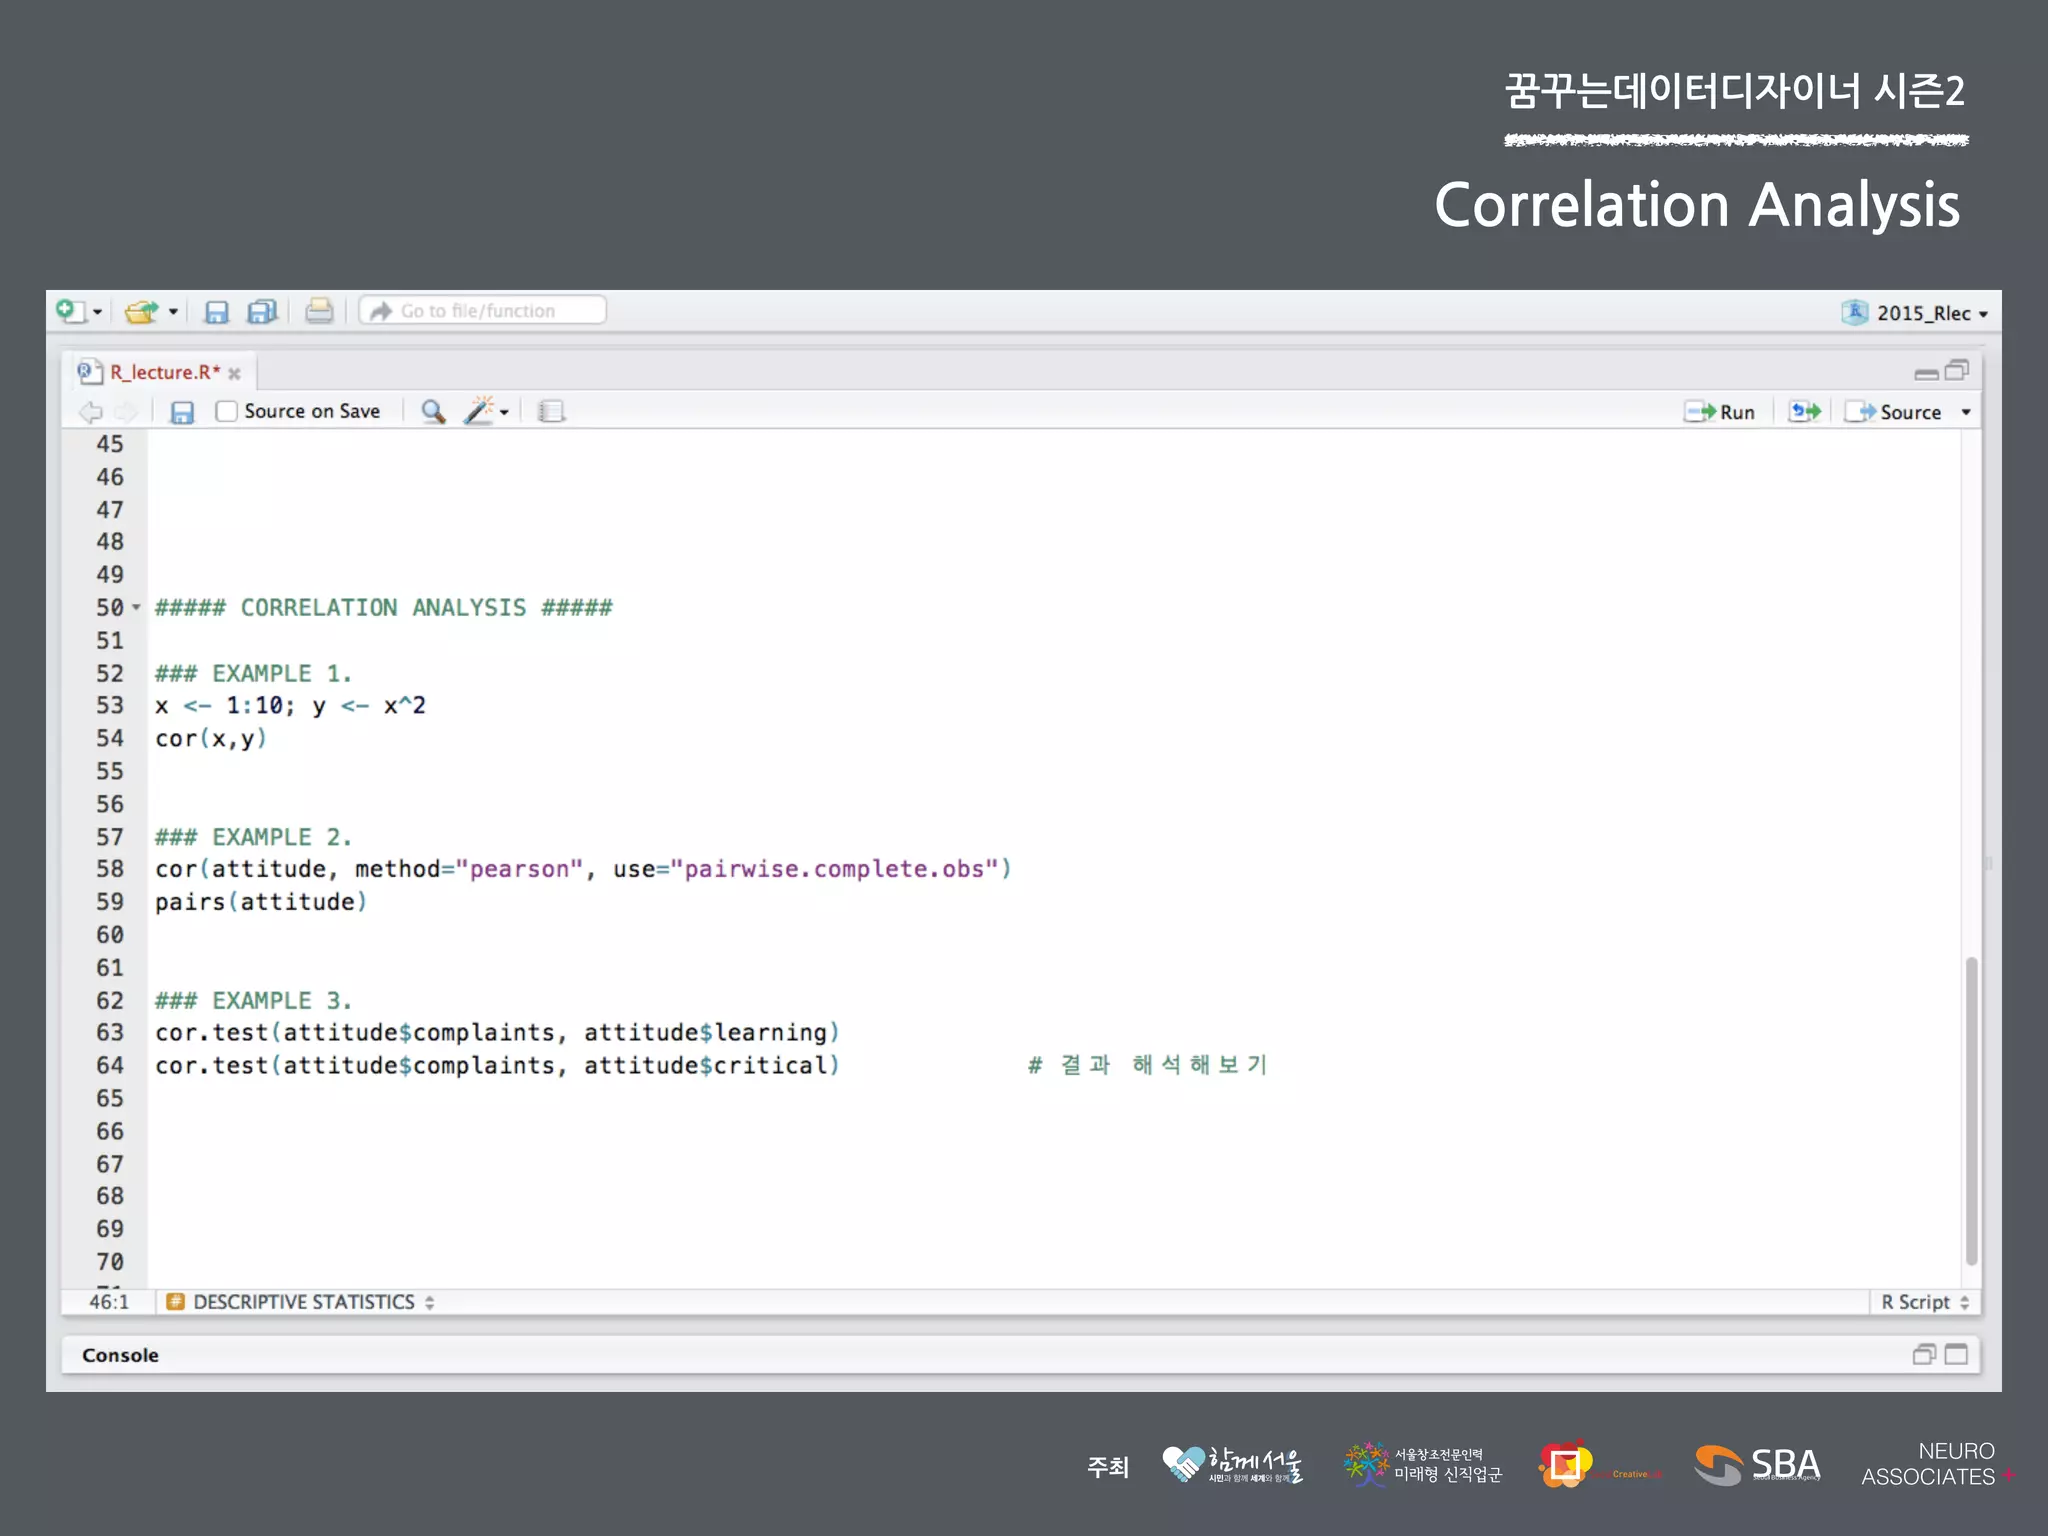Click the open file folder icon
Viewport: 2048px width, 1536px height.
[142, 312]
